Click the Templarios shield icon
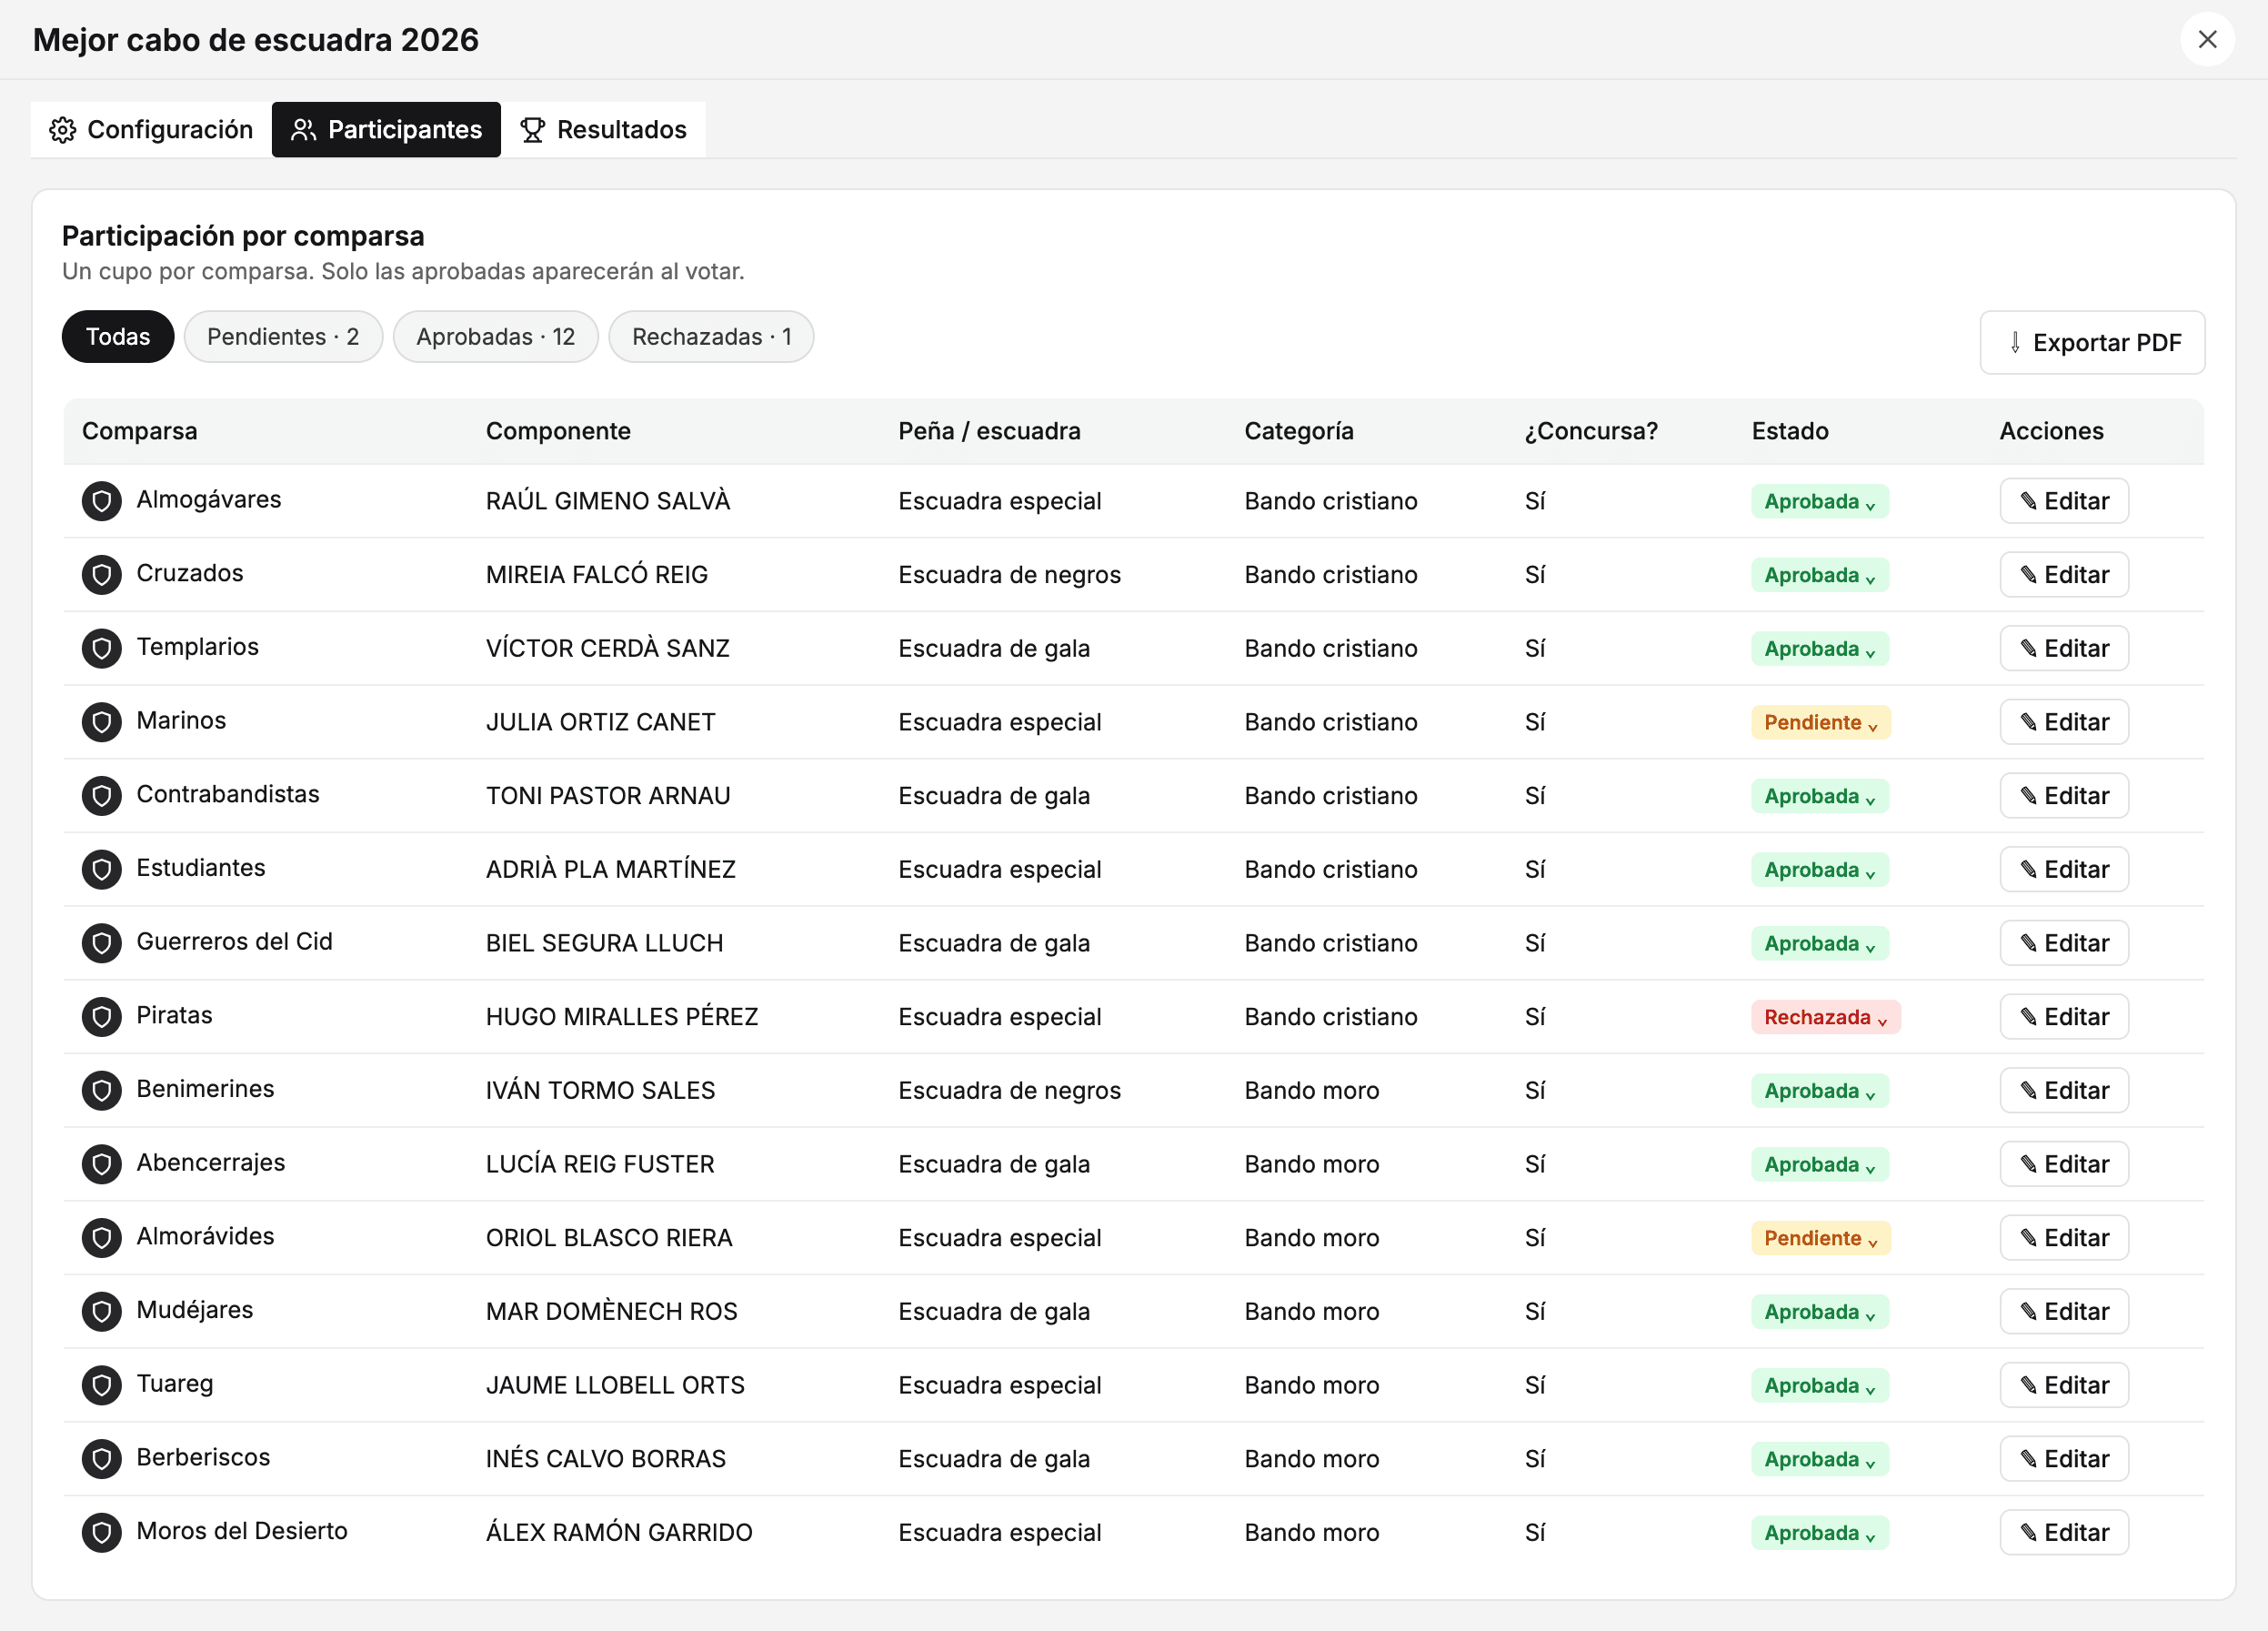The width and height of the screenshot is (2268, 1631). [x=101, y=648]
